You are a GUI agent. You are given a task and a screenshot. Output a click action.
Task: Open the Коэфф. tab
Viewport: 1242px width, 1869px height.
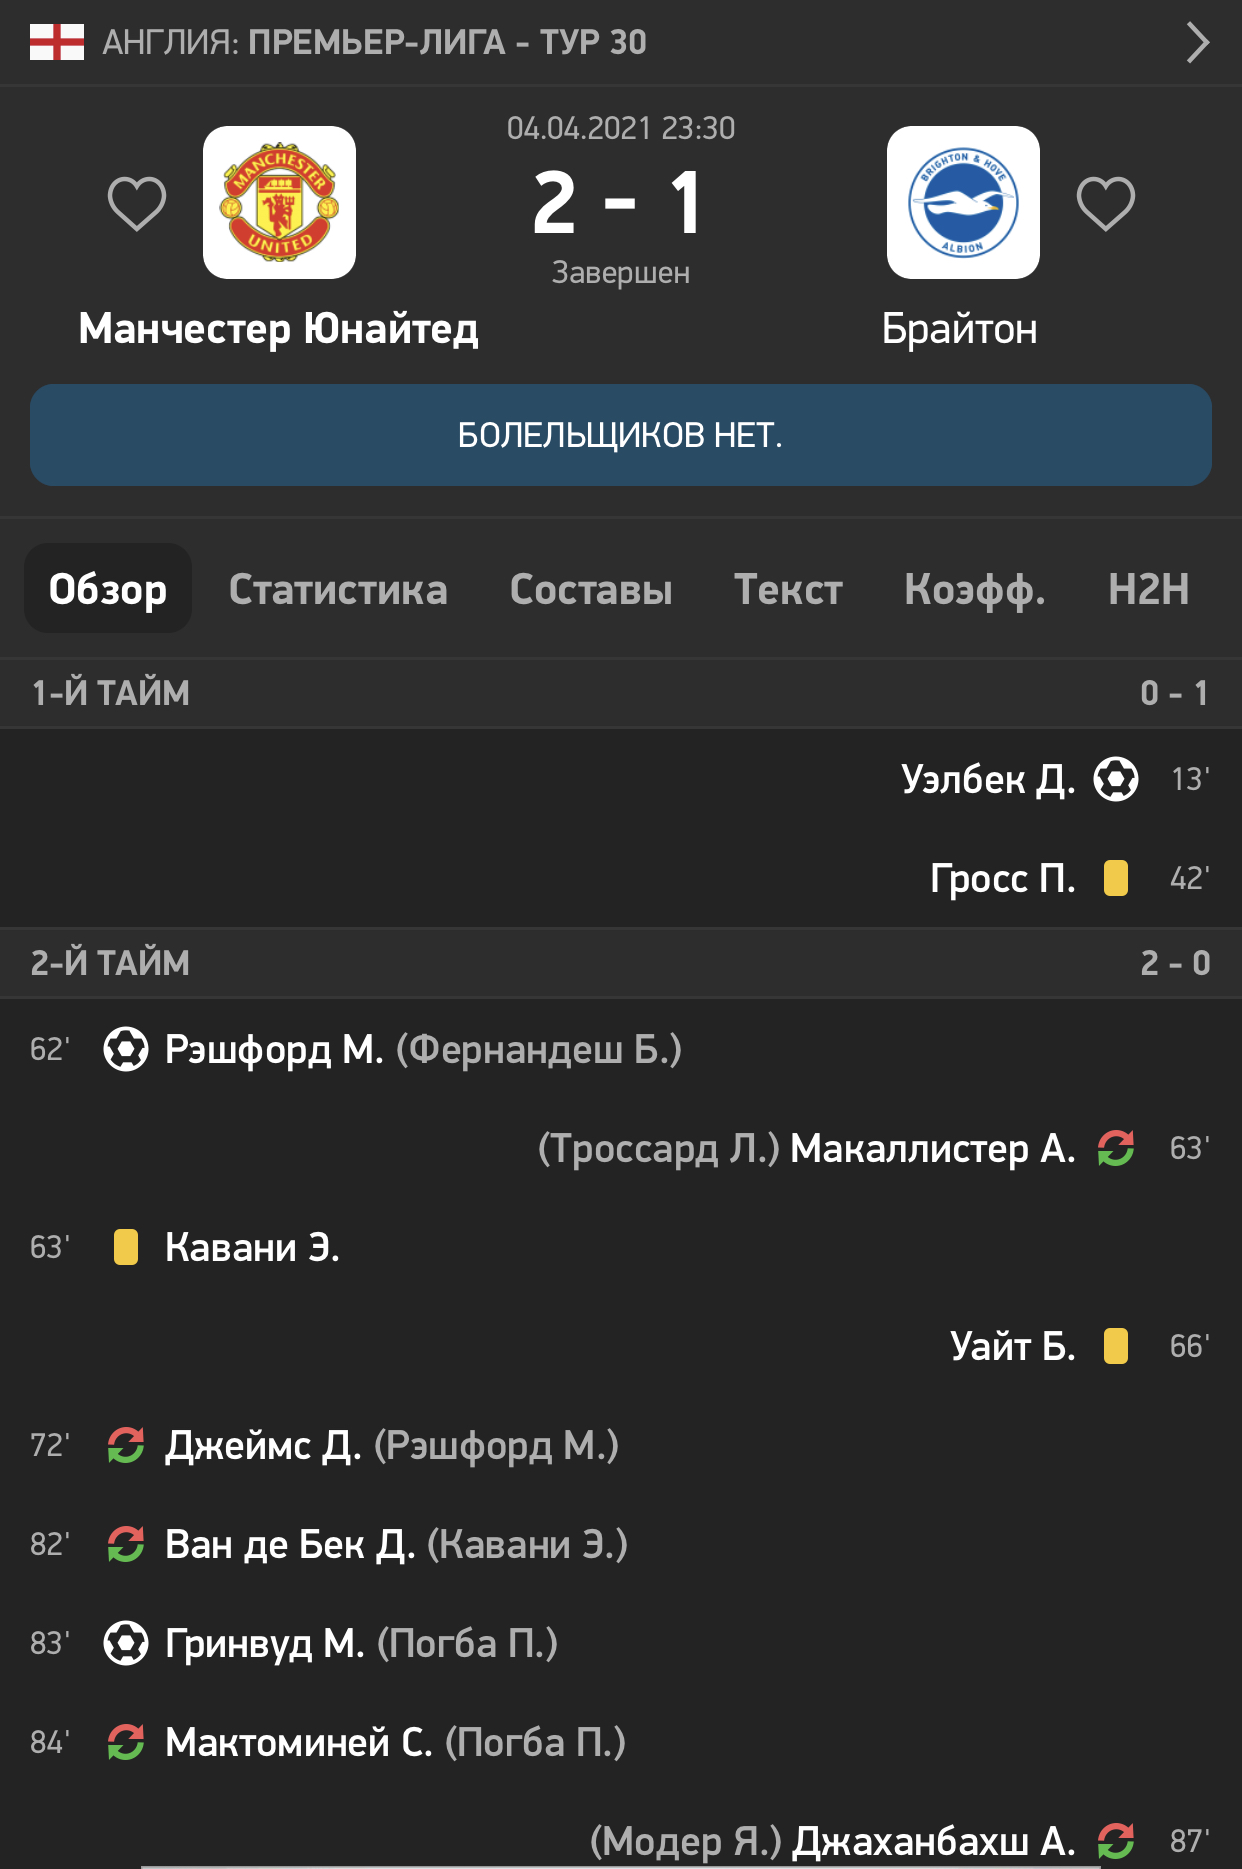pyautogui.click(x=975, y=589)
